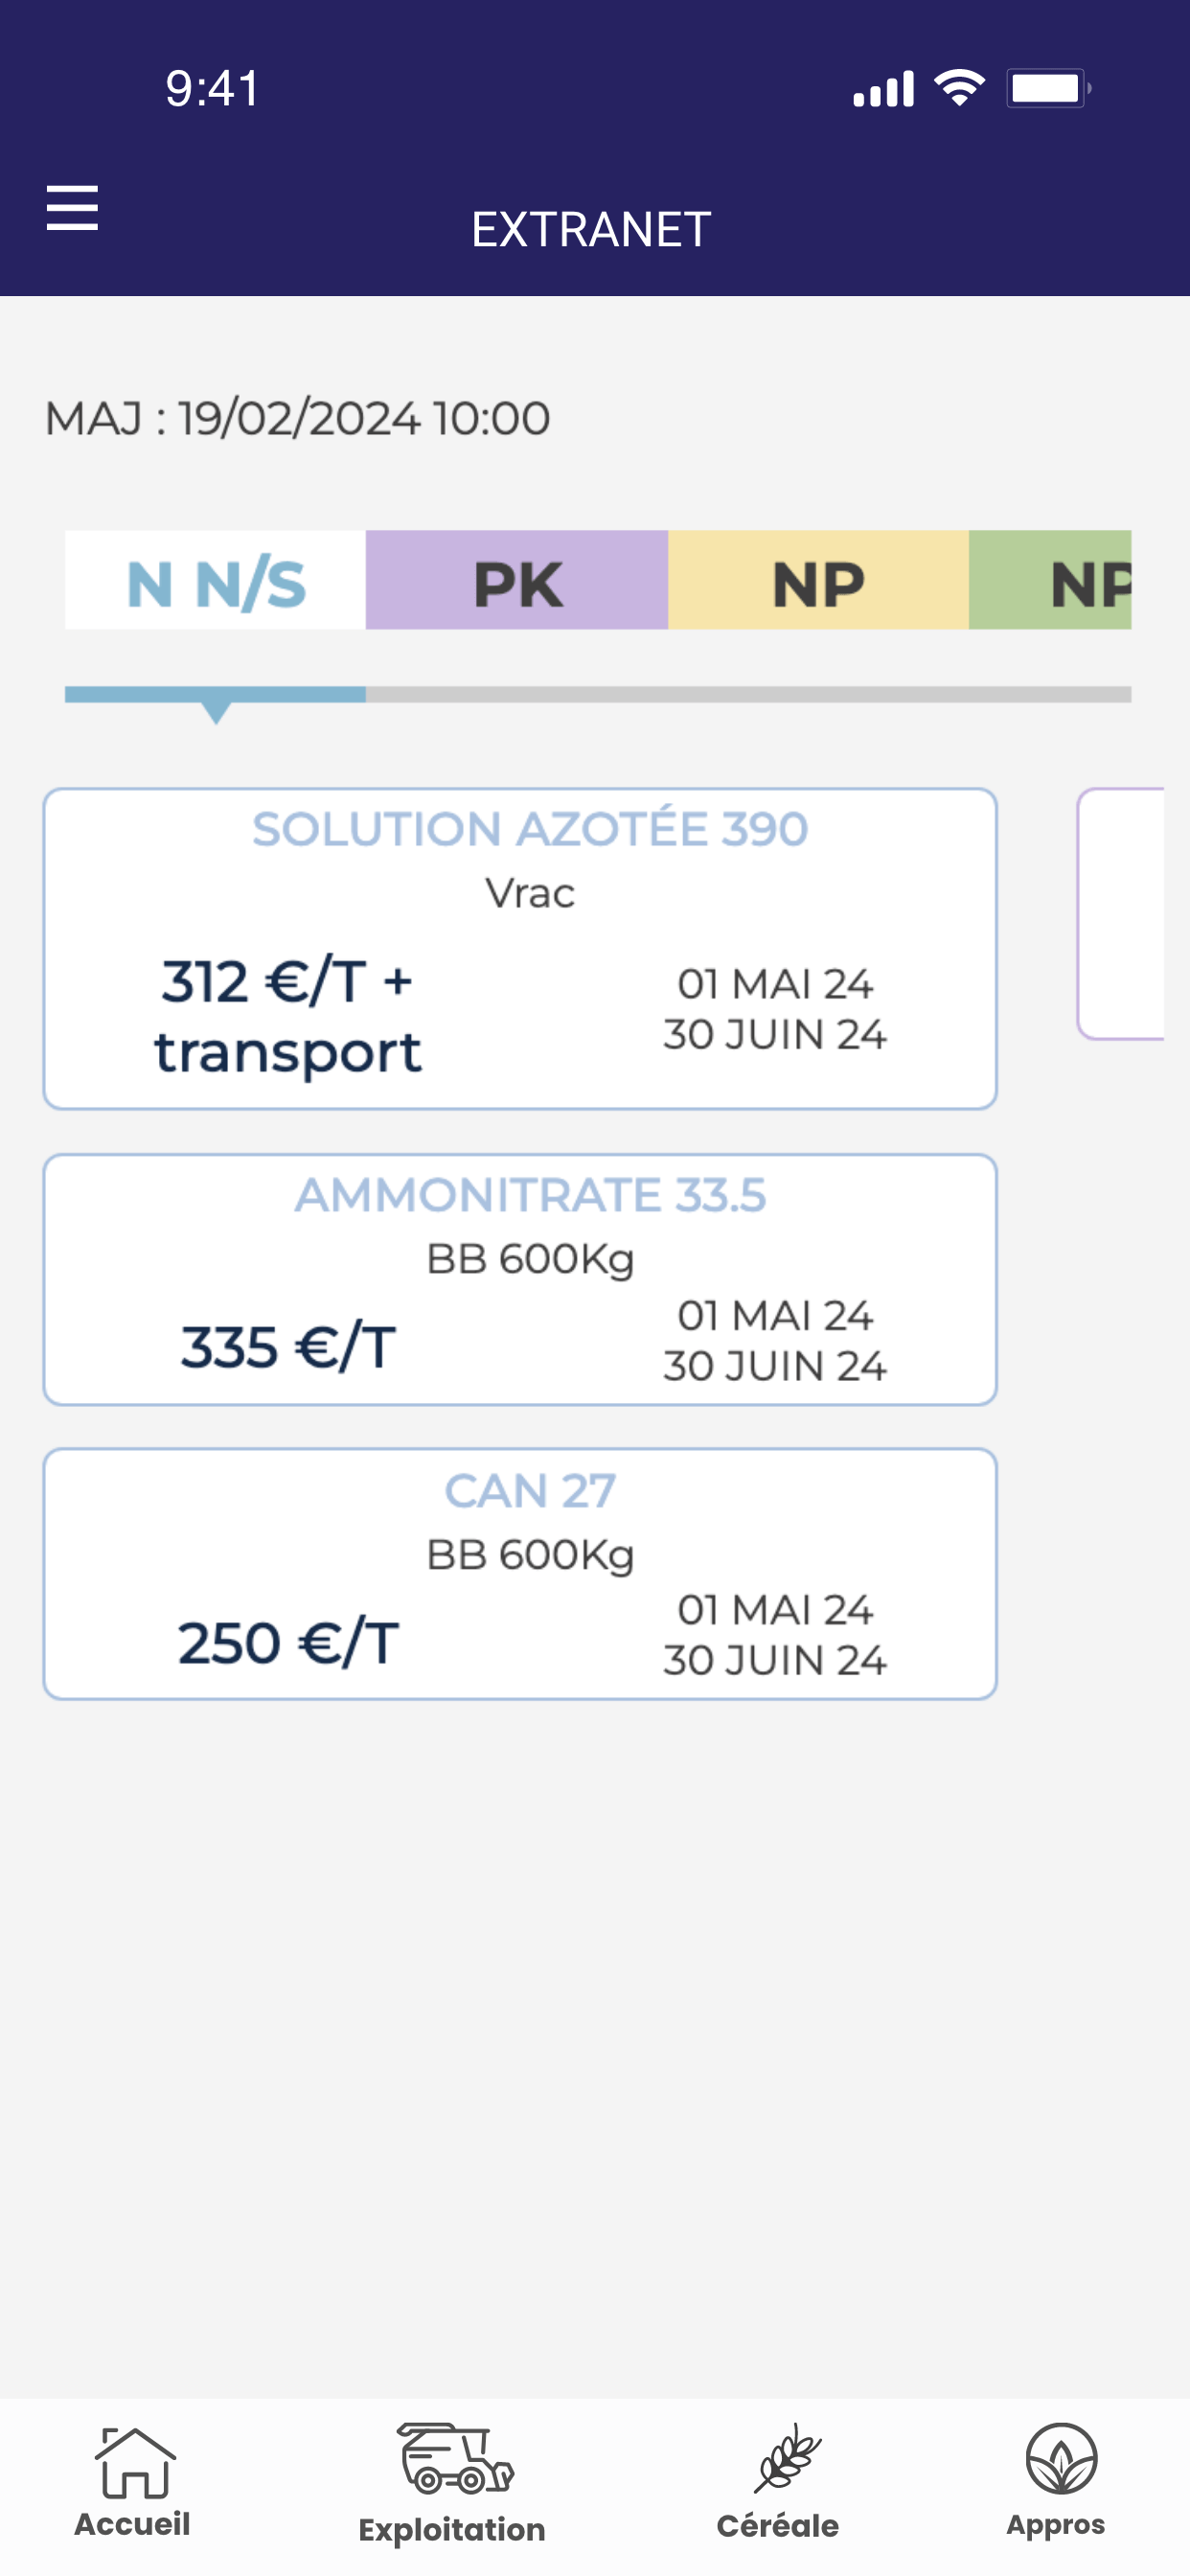Tap the cellular signal icon
This screenshot has width=1190, height=2576.
tap(883, 88)
